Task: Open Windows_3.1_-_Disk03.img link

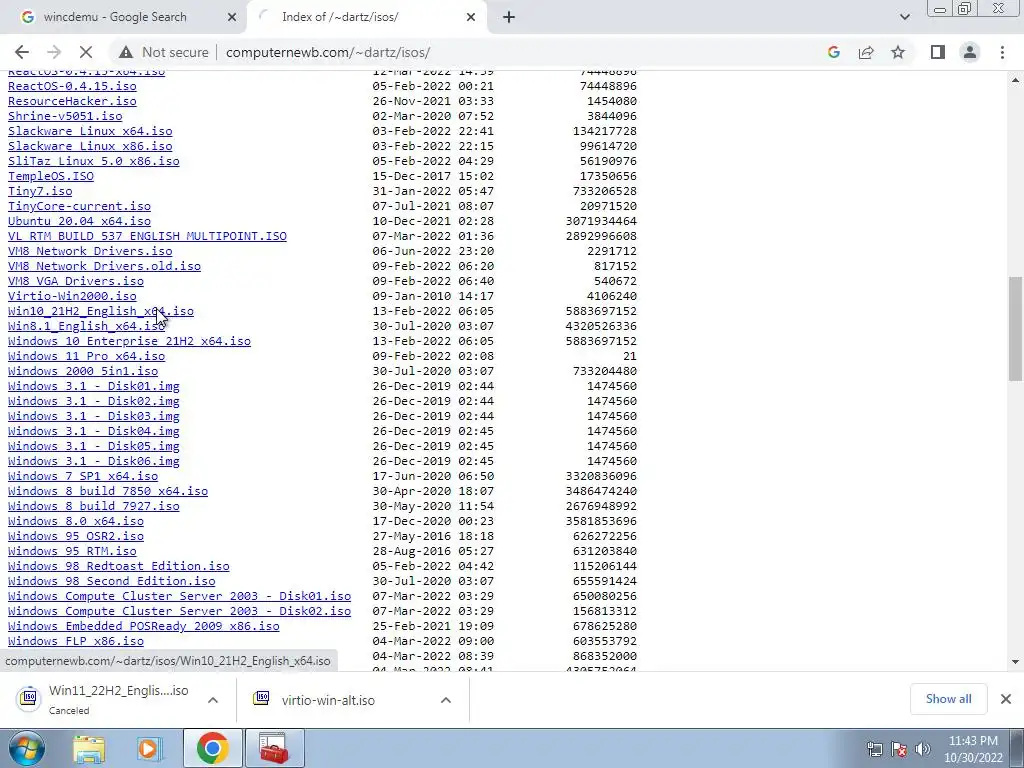Action: point(94,417)
